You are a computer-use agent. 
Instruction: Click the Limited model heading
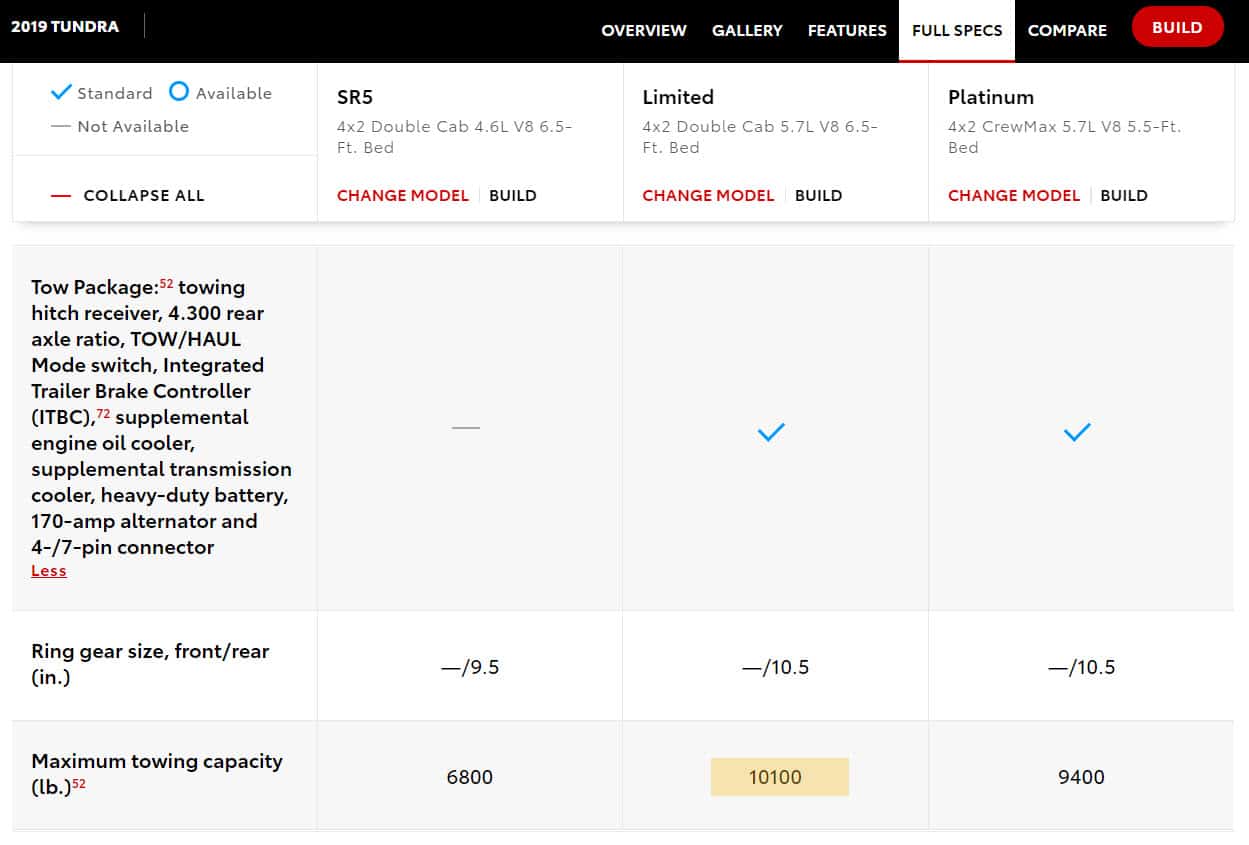[678, 97]
